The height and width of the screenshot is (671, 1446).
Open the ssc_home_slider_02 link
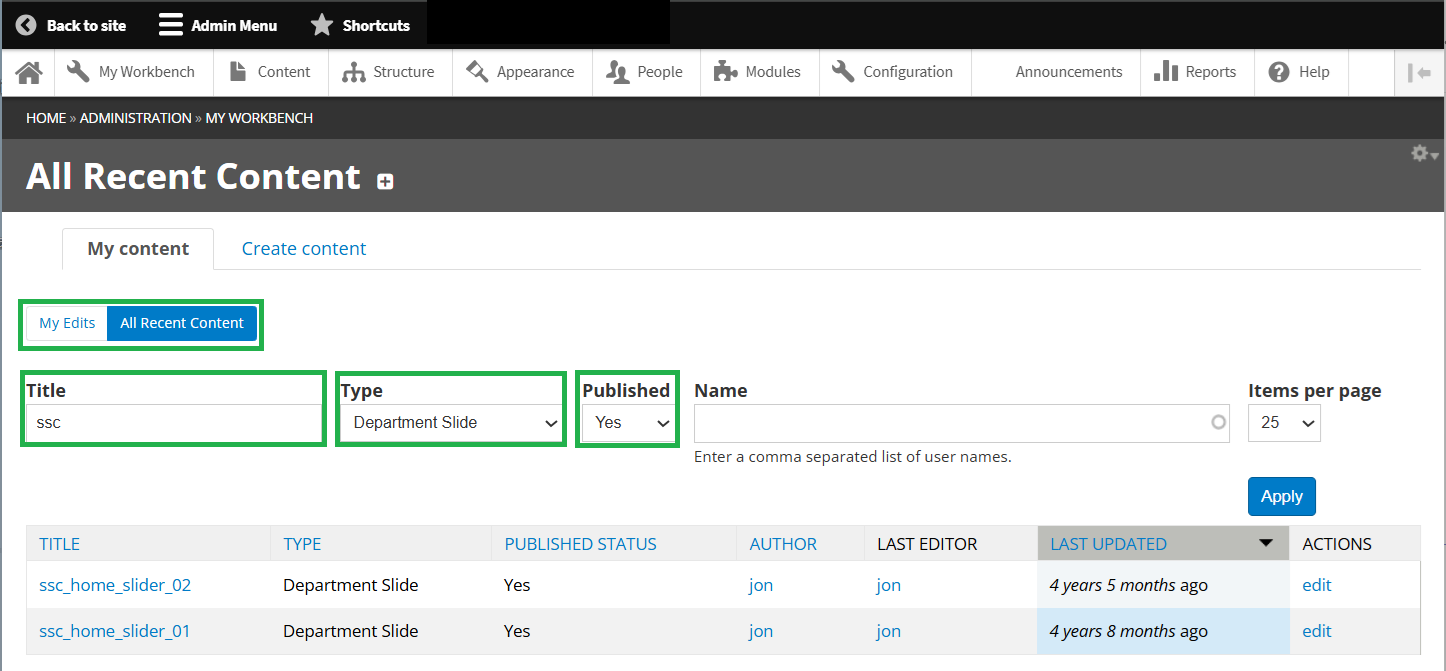pos(115,585)
